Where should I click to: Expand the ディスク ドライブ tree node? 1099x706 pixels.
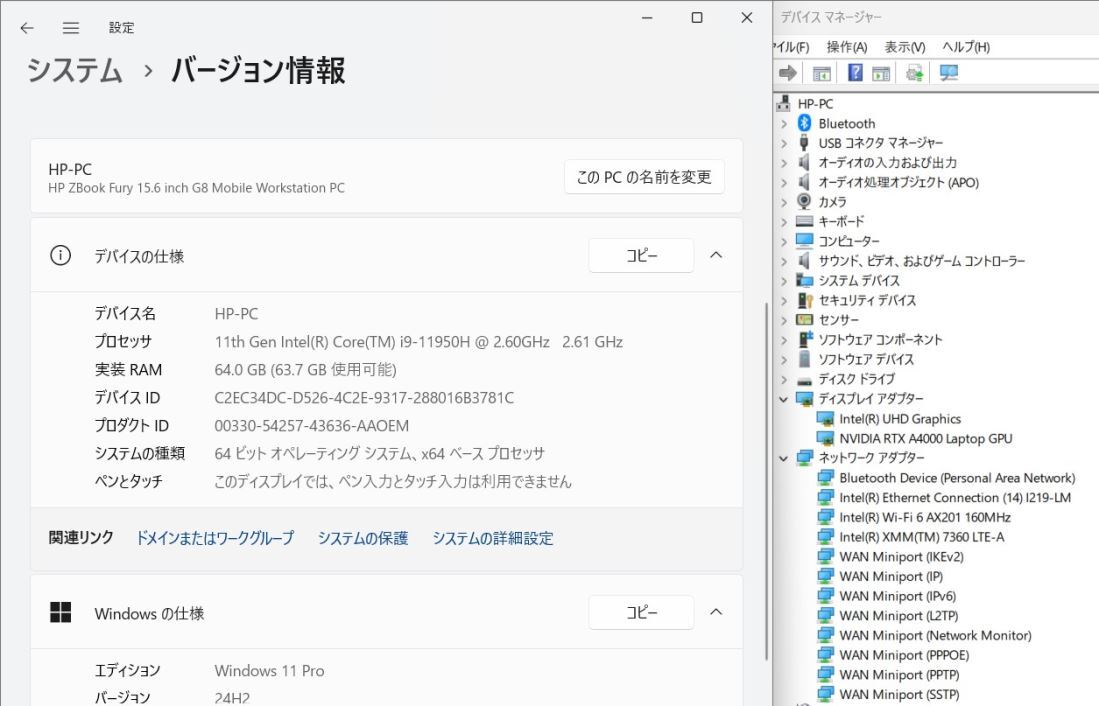click(784, 380)
